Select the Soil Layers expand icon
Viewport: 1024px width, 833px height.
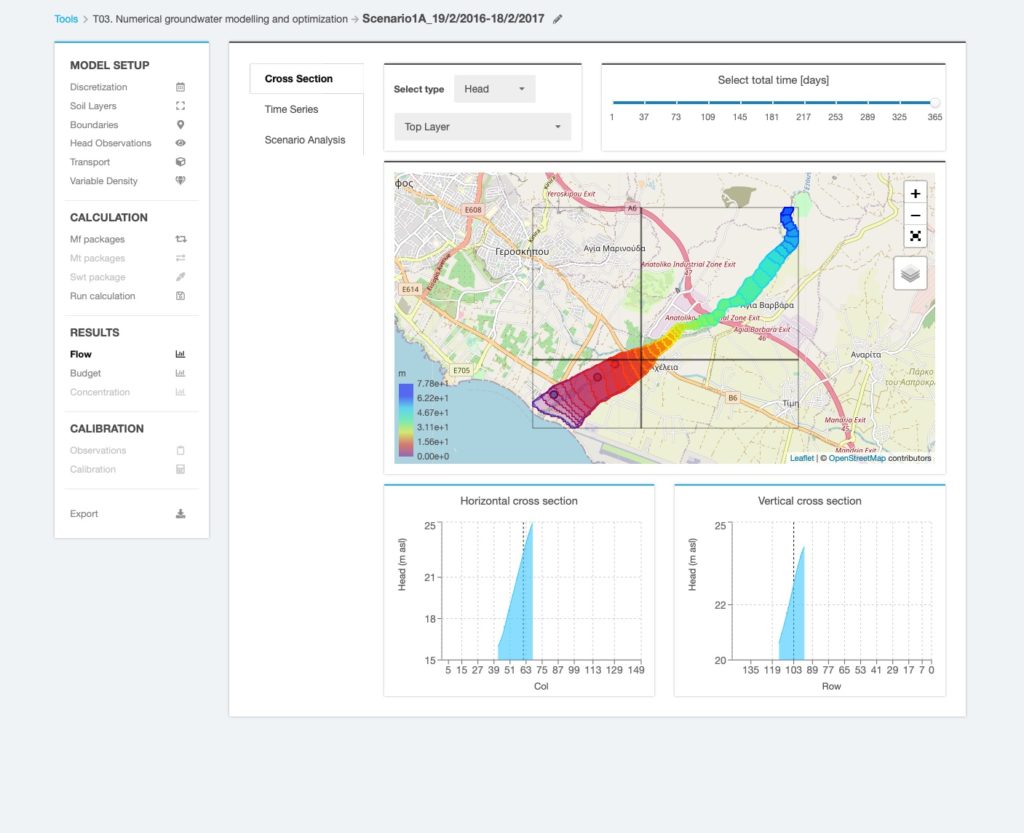(181, 105)
